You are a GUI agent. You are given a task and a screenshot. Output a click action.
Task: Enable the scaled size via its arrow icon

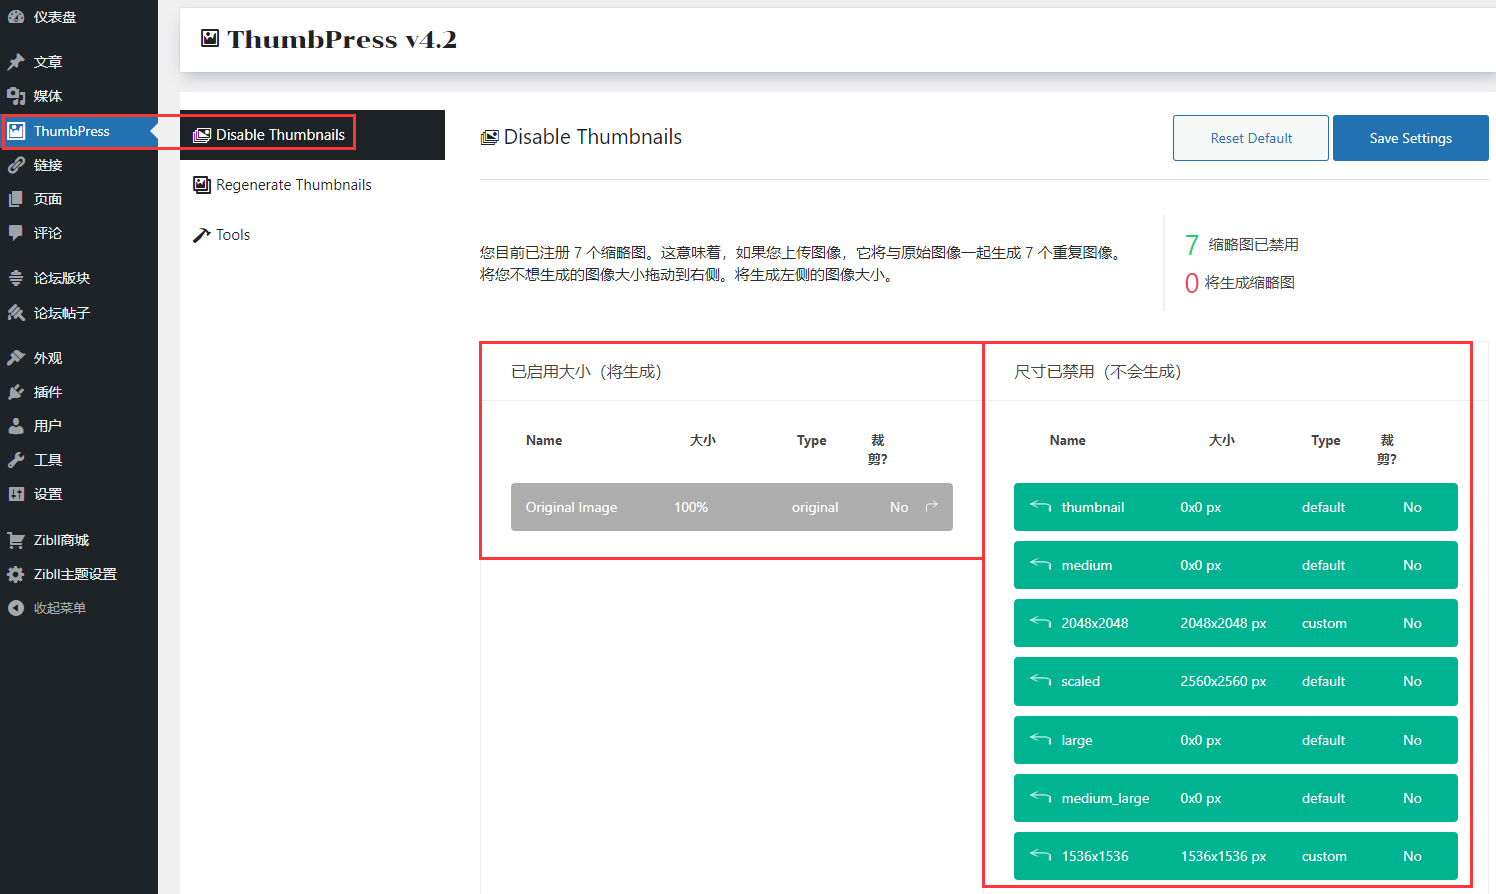click(1040, 680)
